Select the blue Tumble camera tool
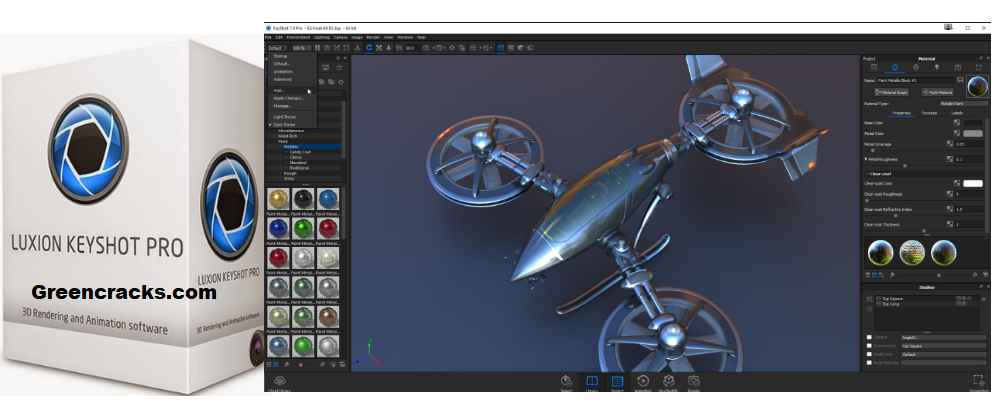The height and width of the screenshot is (402, 995). pos(369,48)
